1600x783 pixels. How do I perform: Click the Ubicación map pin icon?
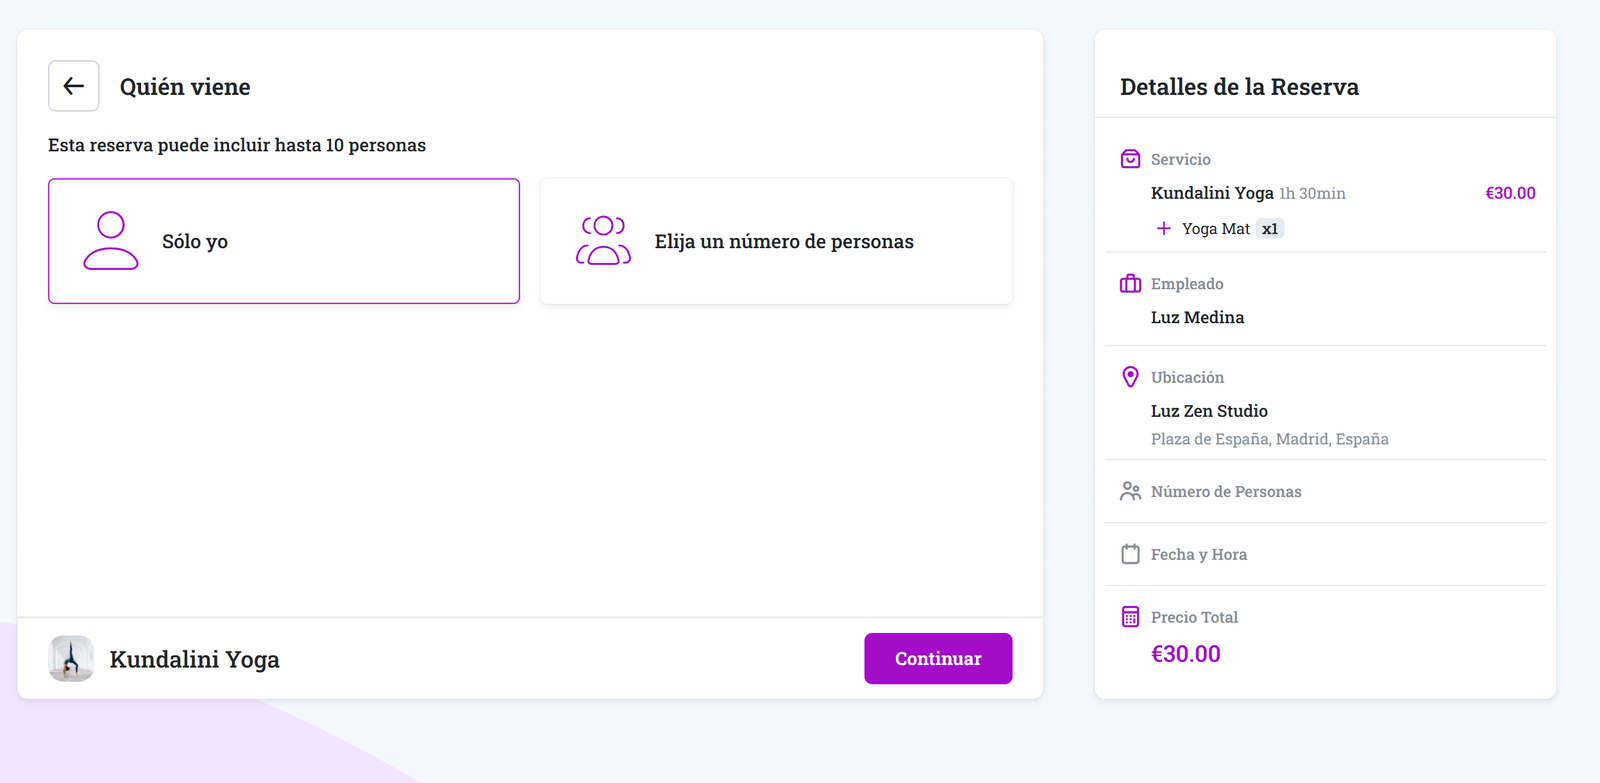point(1130,377)
